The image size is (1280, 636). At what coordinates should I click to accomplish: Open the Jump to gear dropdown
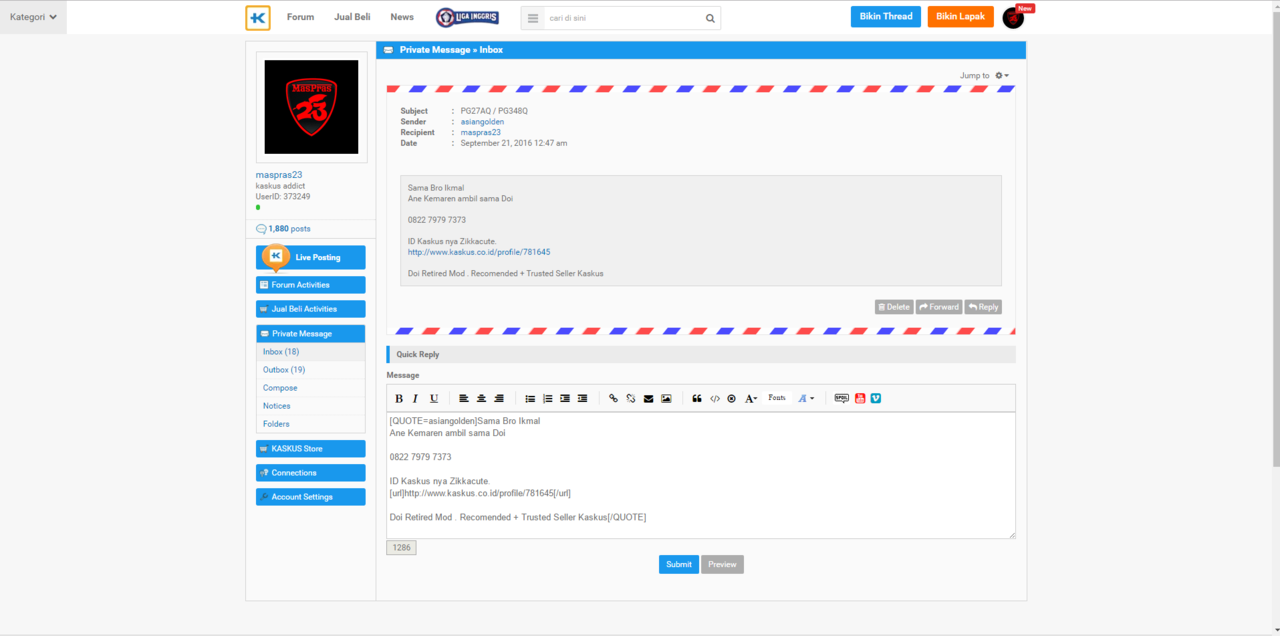tap(1002, 76)
